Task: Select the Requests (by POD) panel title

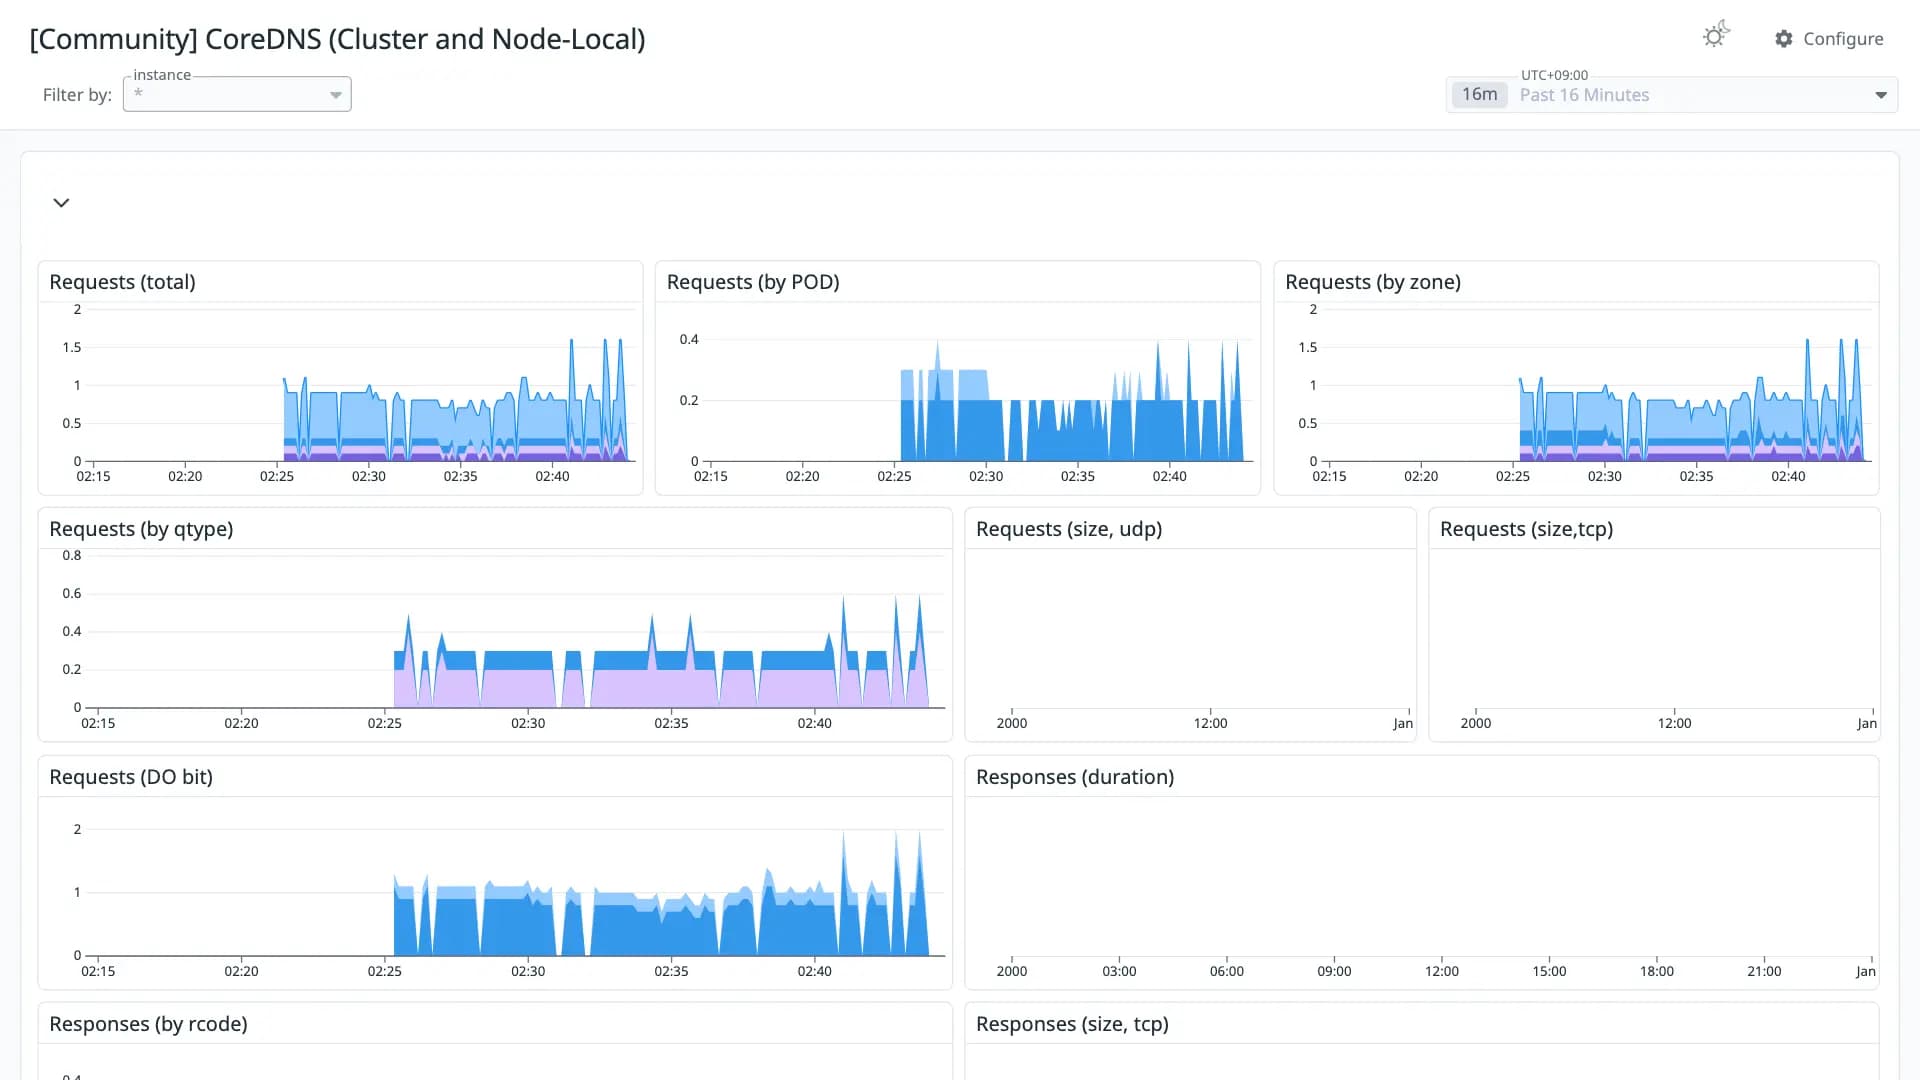Action: tap(753, 282)
